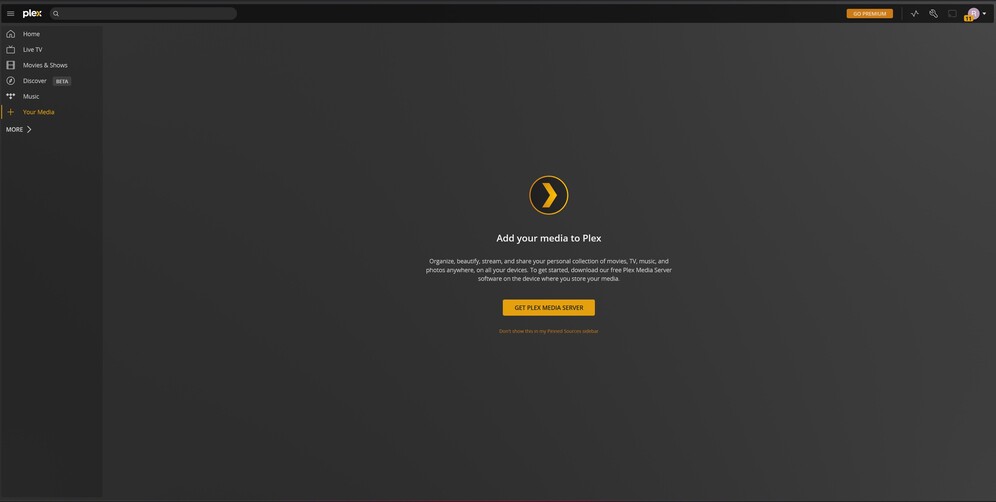Viewport: 996px width, 502px height.
Task: Expand the MORE section
Action: click(x=19, y=130)
